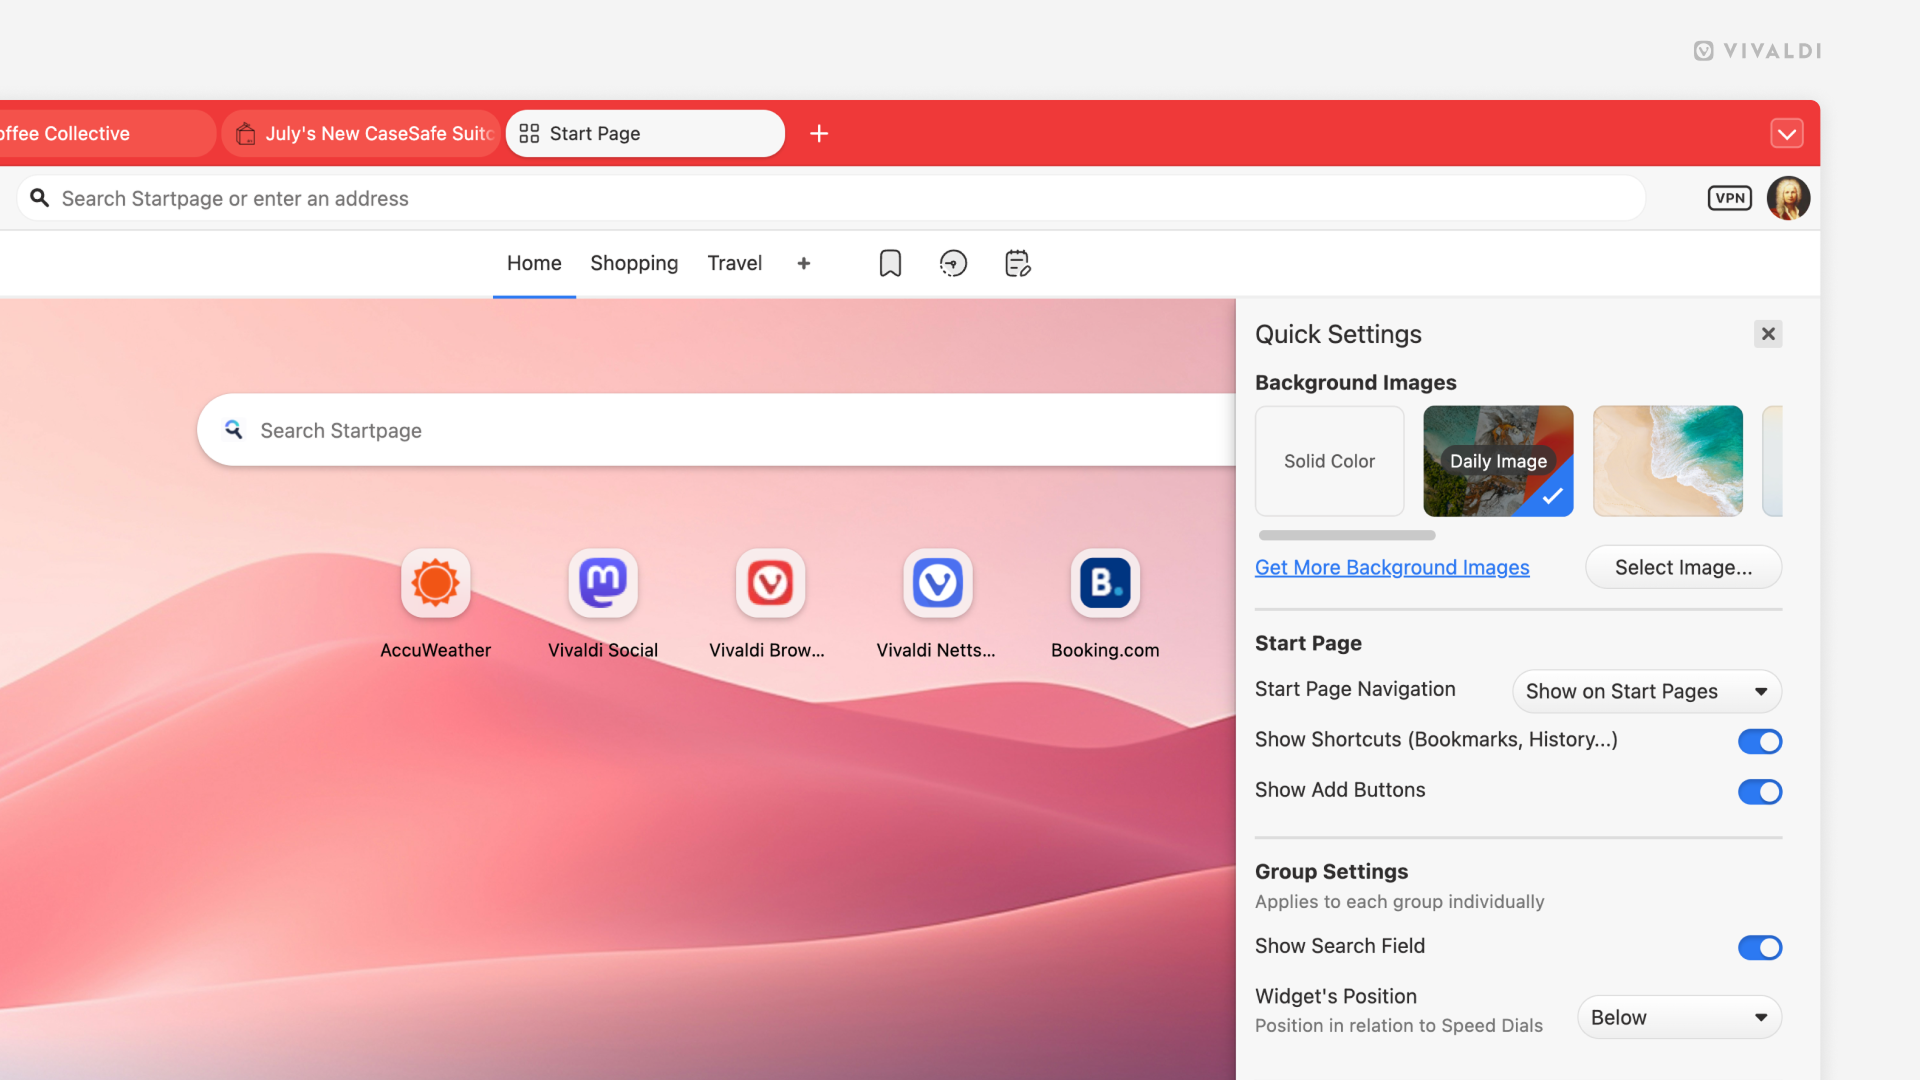Open the Vivaldi profile avatar menu
This screenshot has height=1080, width=1920.
point(1789,198)
